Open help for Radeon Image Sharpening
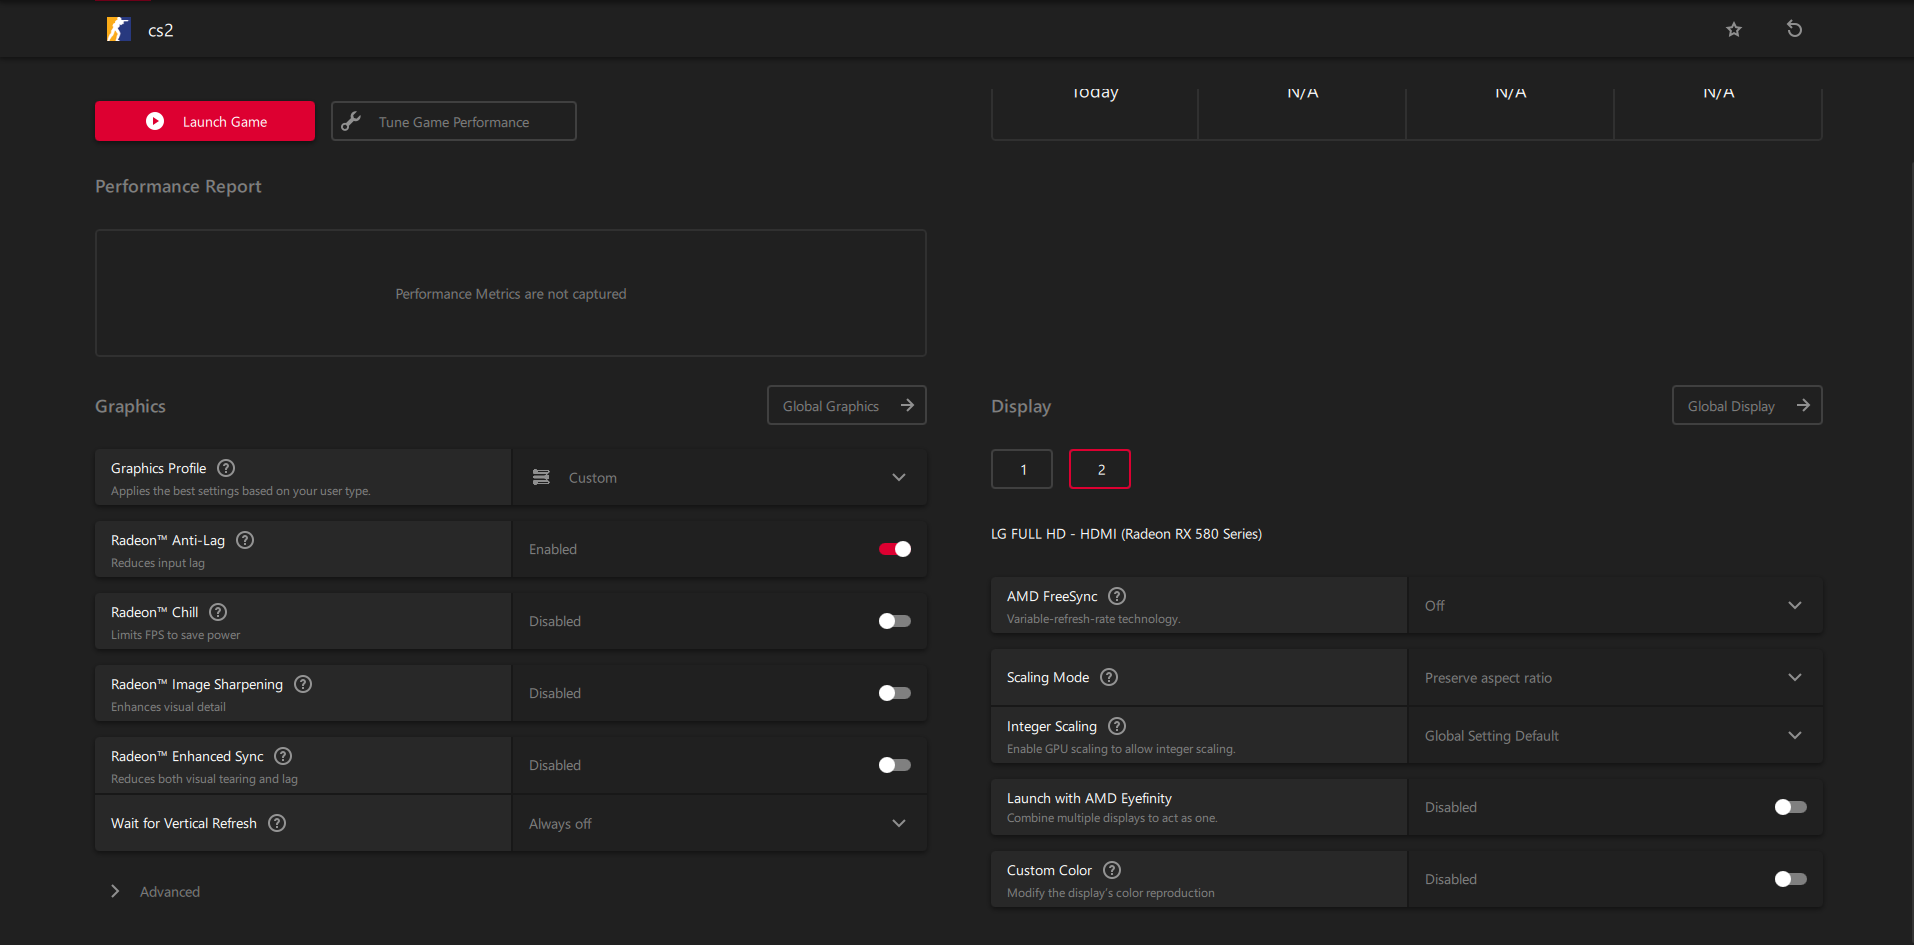Viewport: 1914px width, 945px height. tap(303, 684)
